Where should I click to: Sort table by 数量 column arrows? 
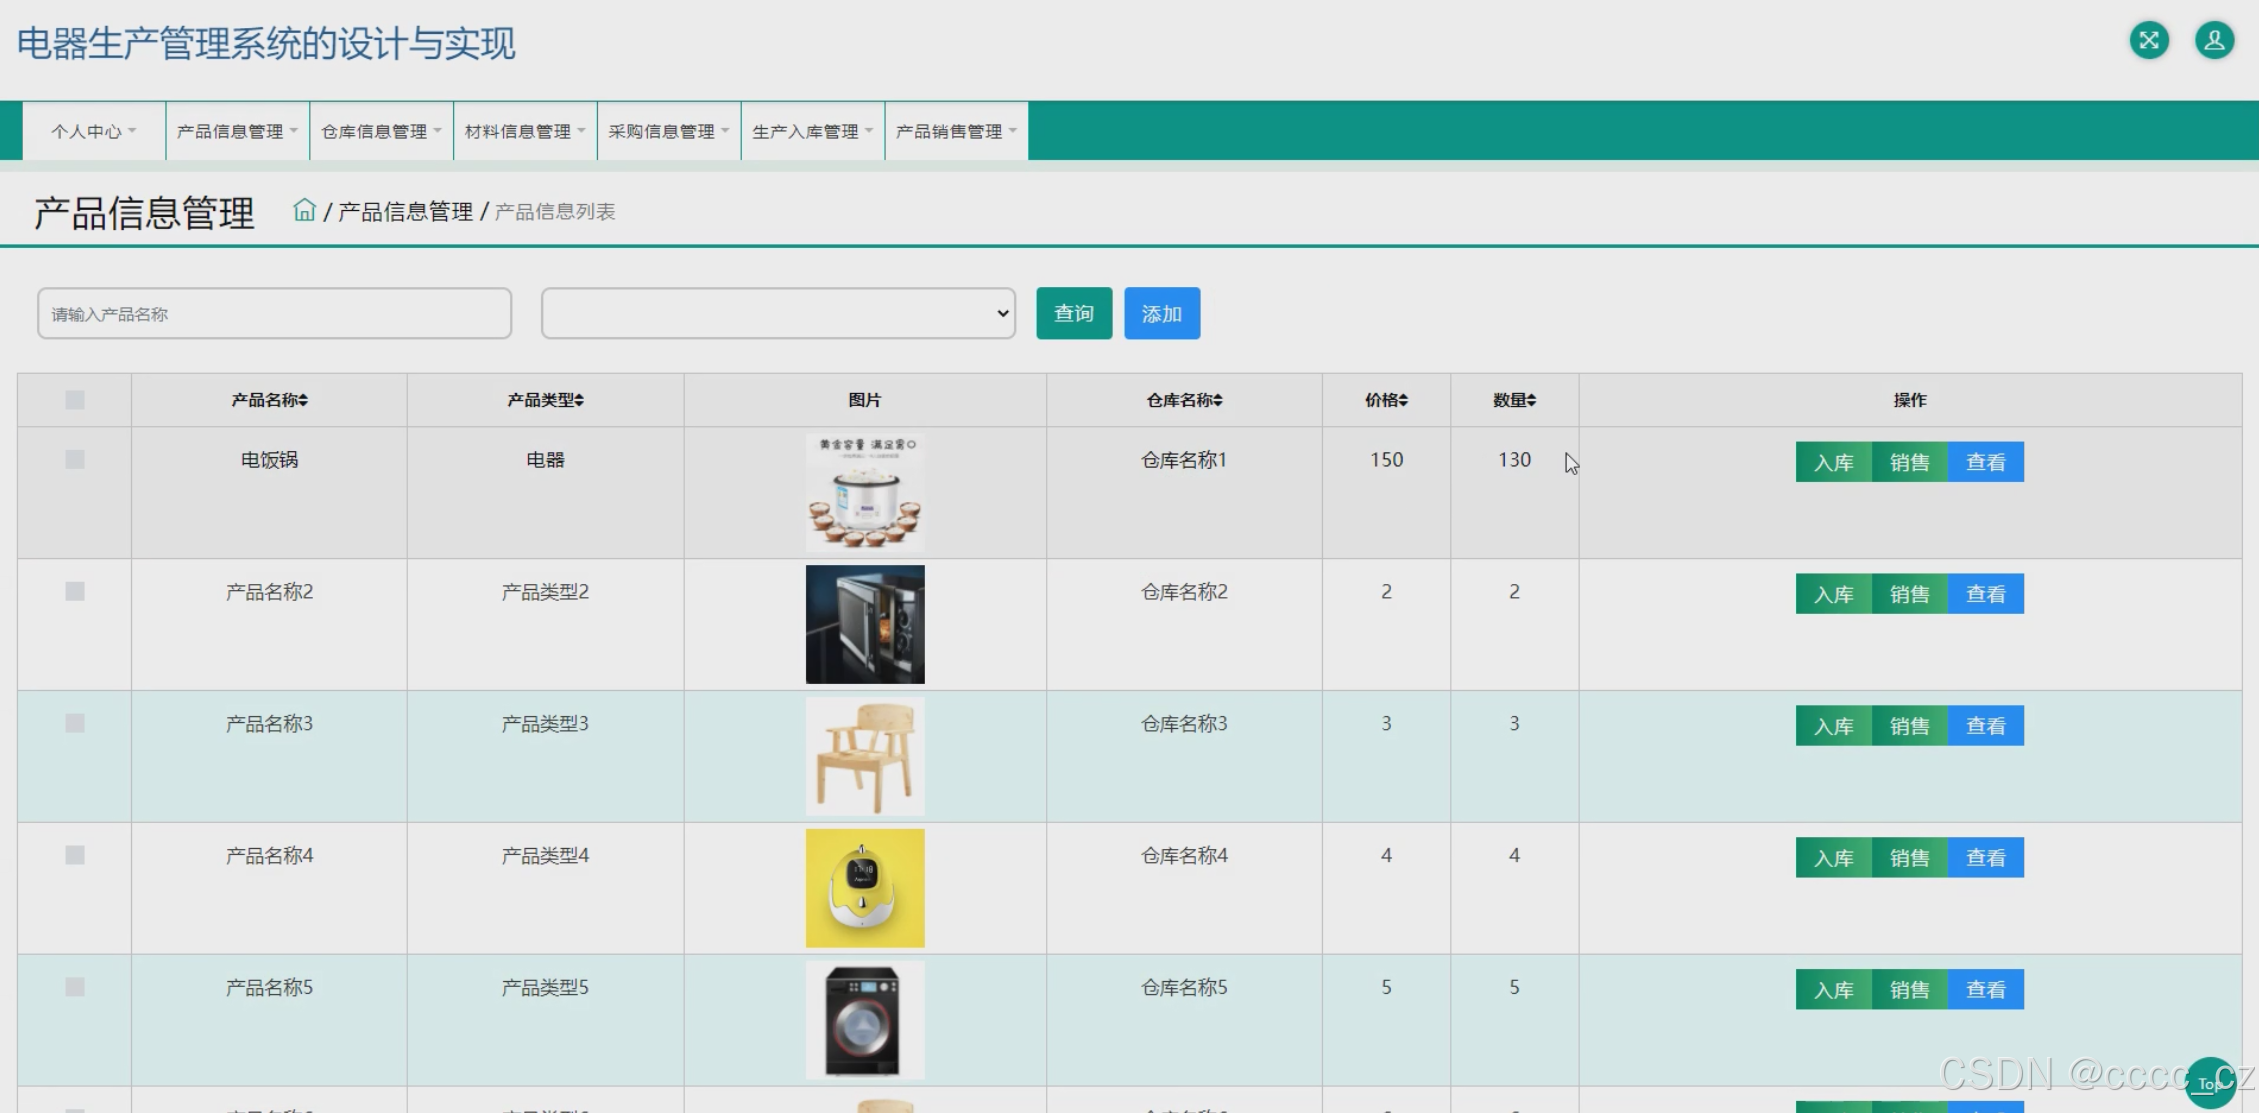click(1531, 400)
